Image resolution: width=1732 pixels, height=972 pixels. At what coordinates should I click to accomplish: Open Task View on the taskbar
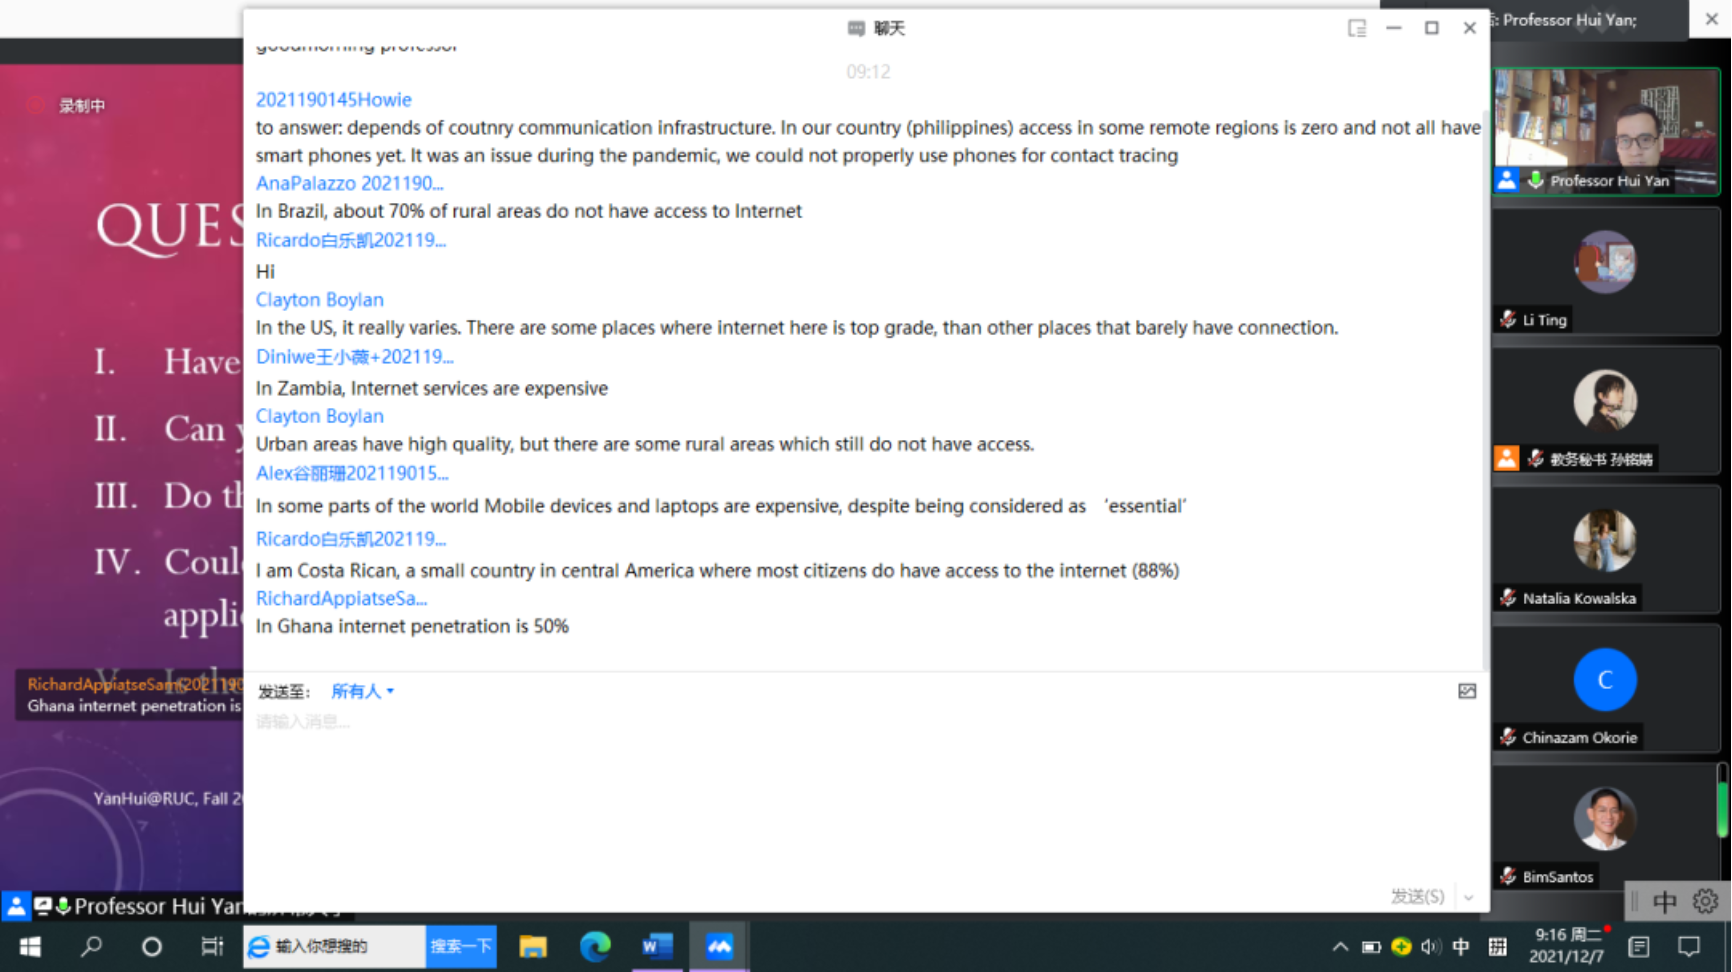[x=212, y=946]
